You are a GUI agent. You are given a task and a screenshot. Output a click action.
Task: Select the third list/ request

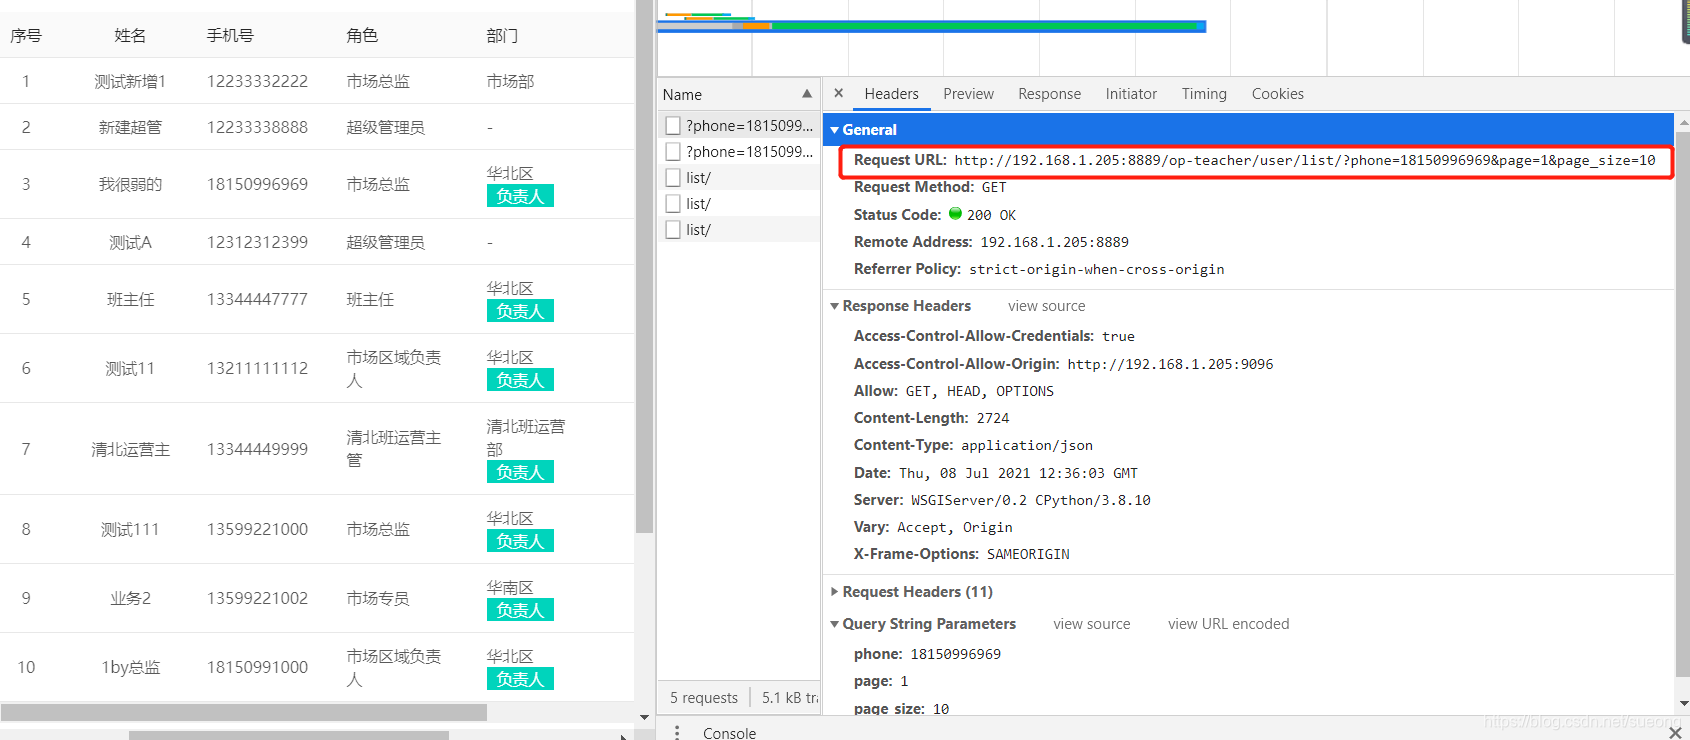[x=739, y=229]
